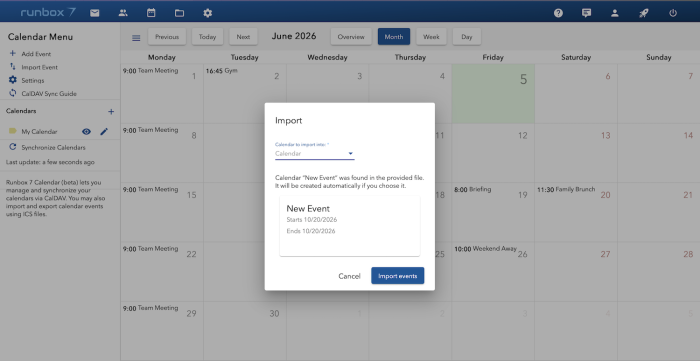Image resolution: width=700 pixels, height=361 pixels.
Task: Click the Runbox 7 logo
Action: click(x=48, y=12)
